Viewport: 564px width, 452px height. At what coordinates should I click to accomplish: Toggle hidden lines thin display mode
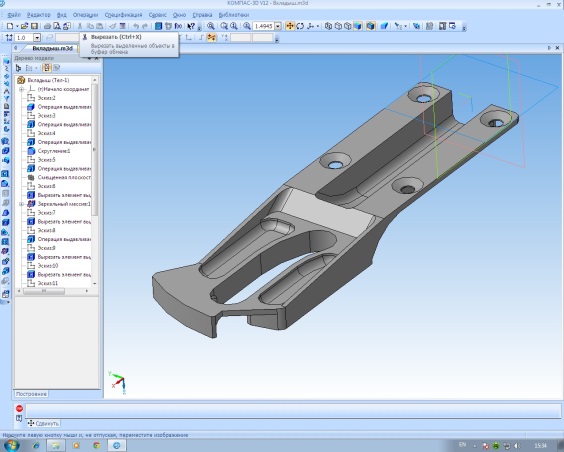click(348, 26)
